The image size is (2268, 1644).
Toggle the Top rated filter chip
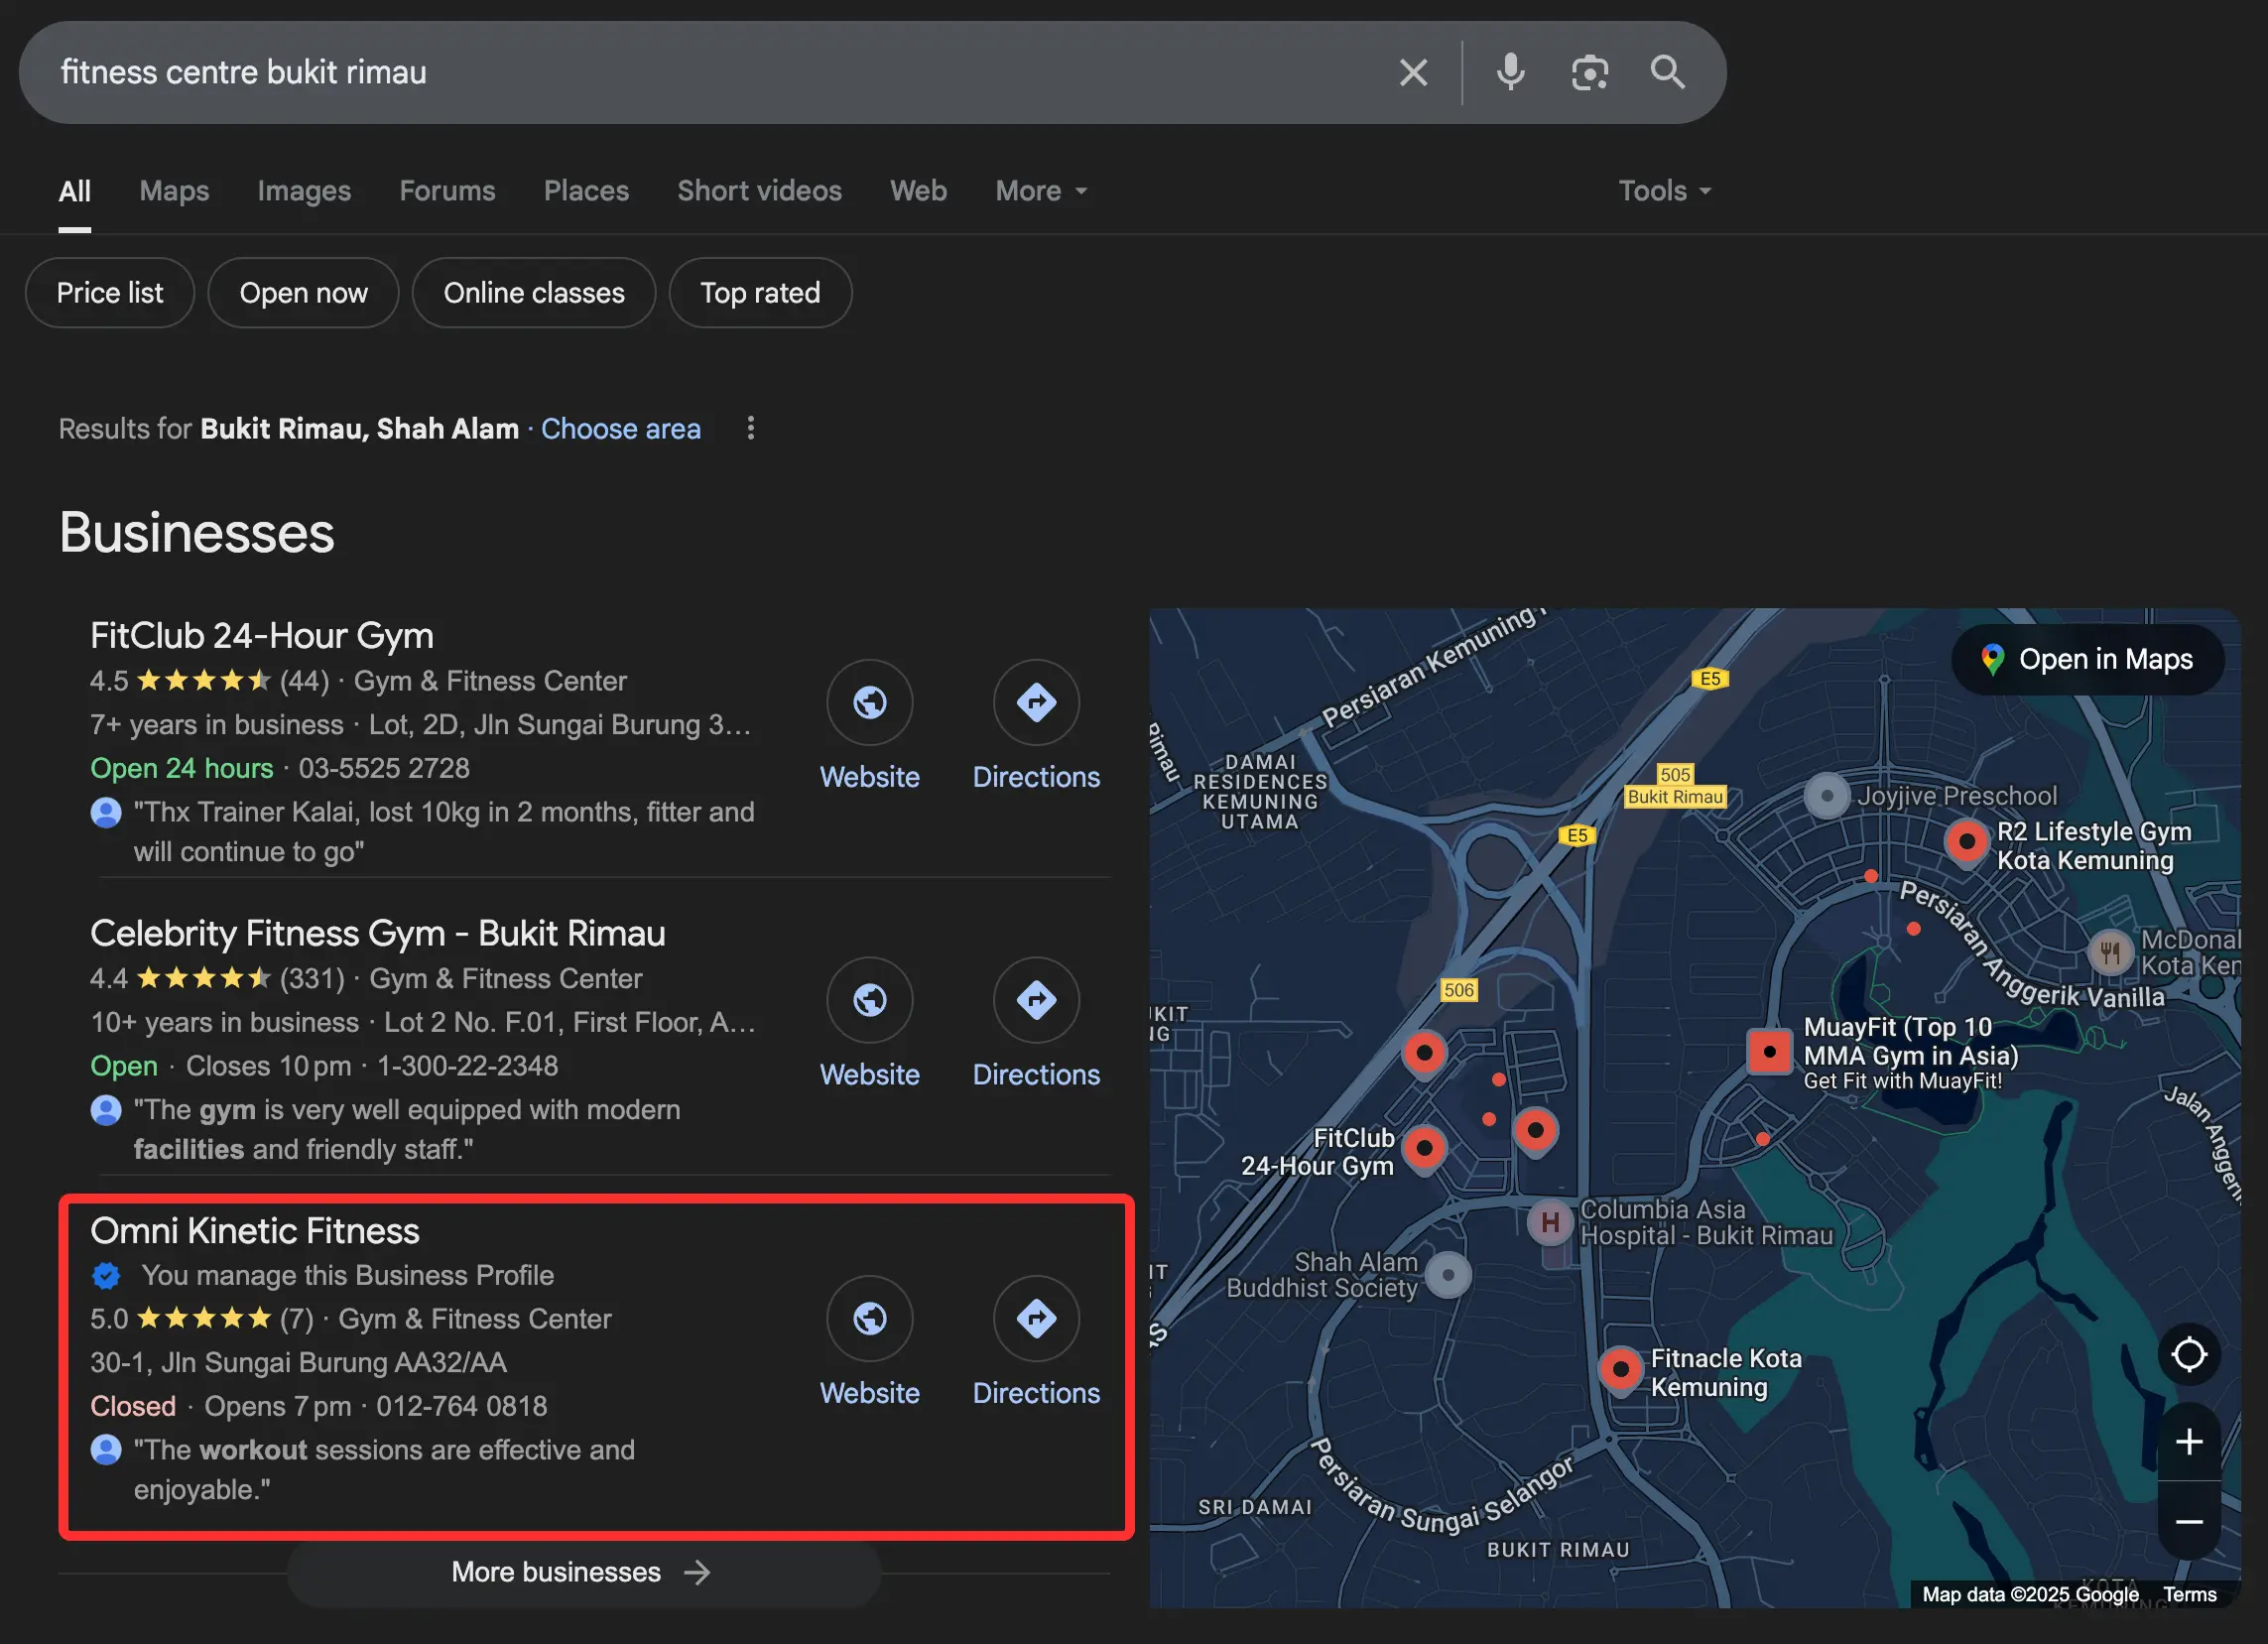[760, 293]
